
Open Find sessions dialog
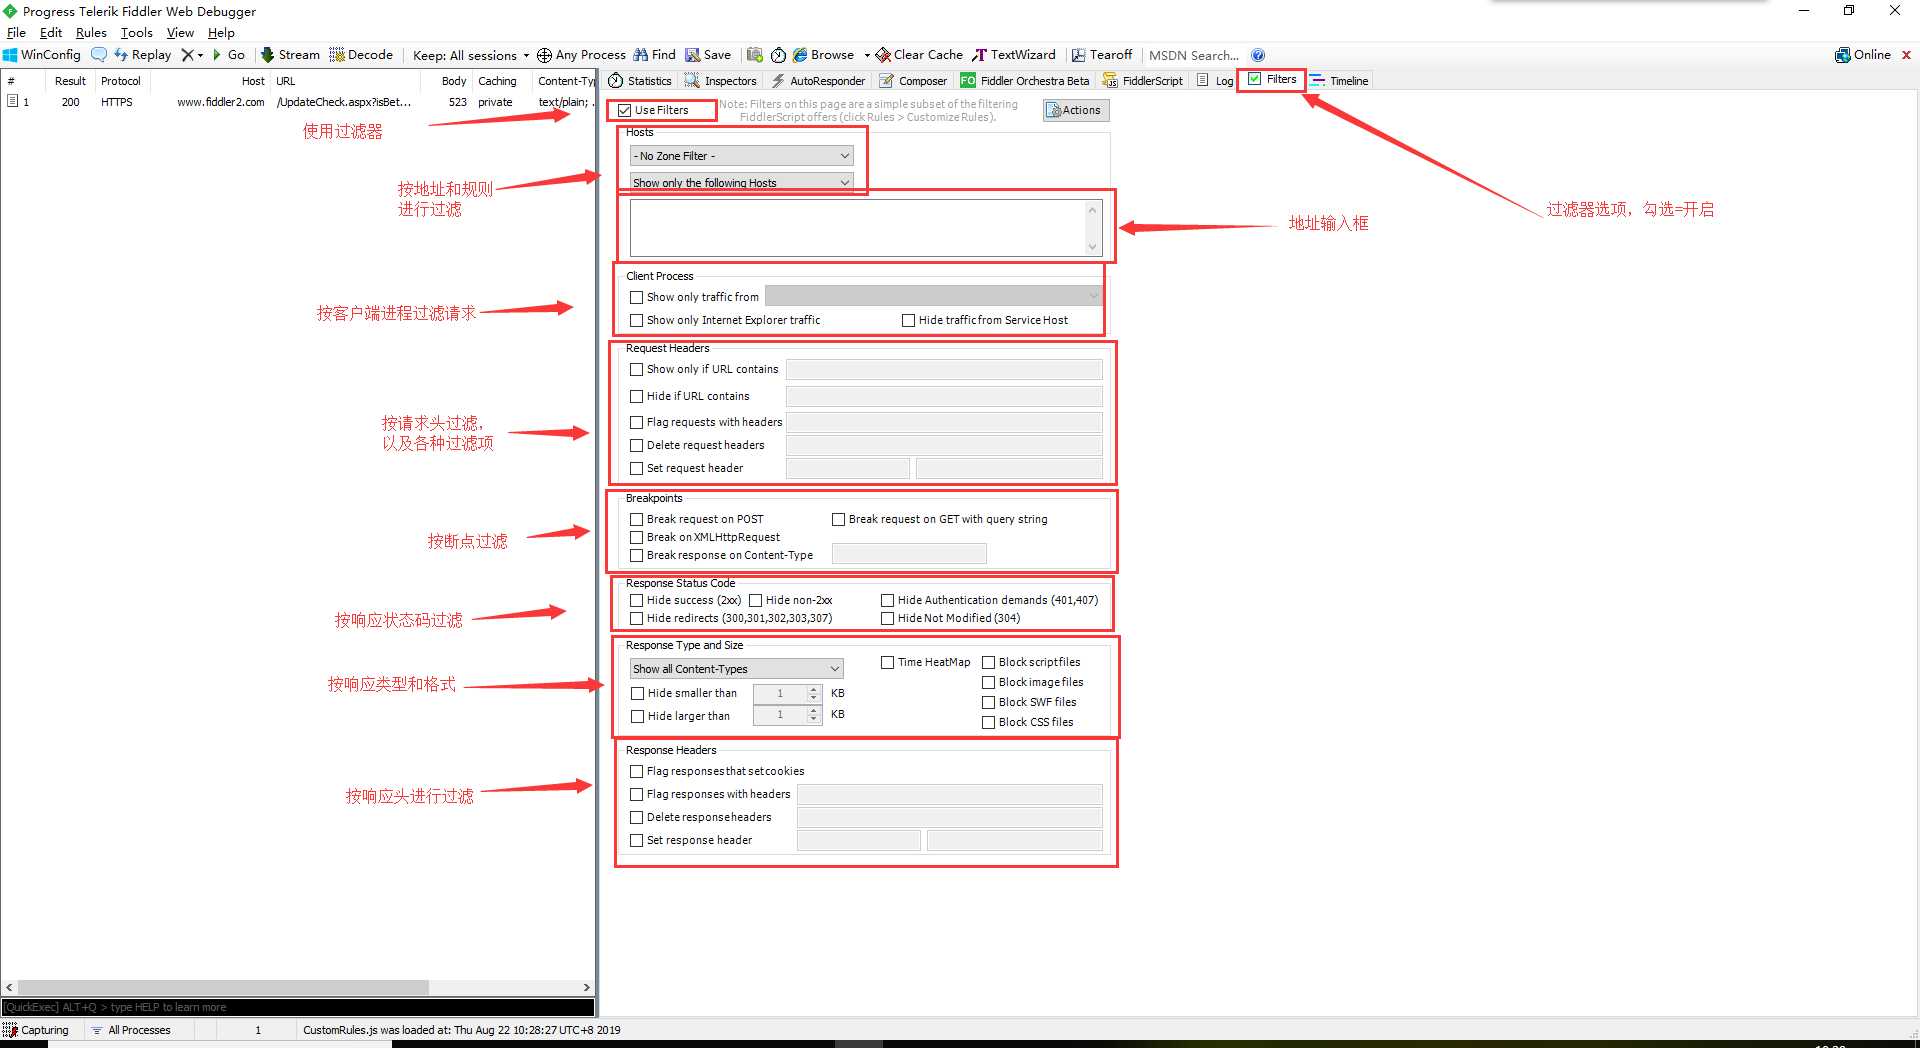click(655, 55)
